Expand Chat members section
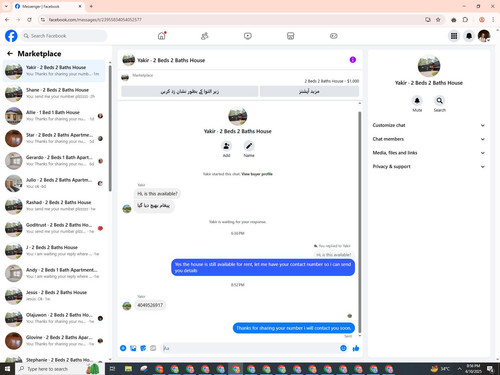The image size is (500, 375). pos(428,139)
